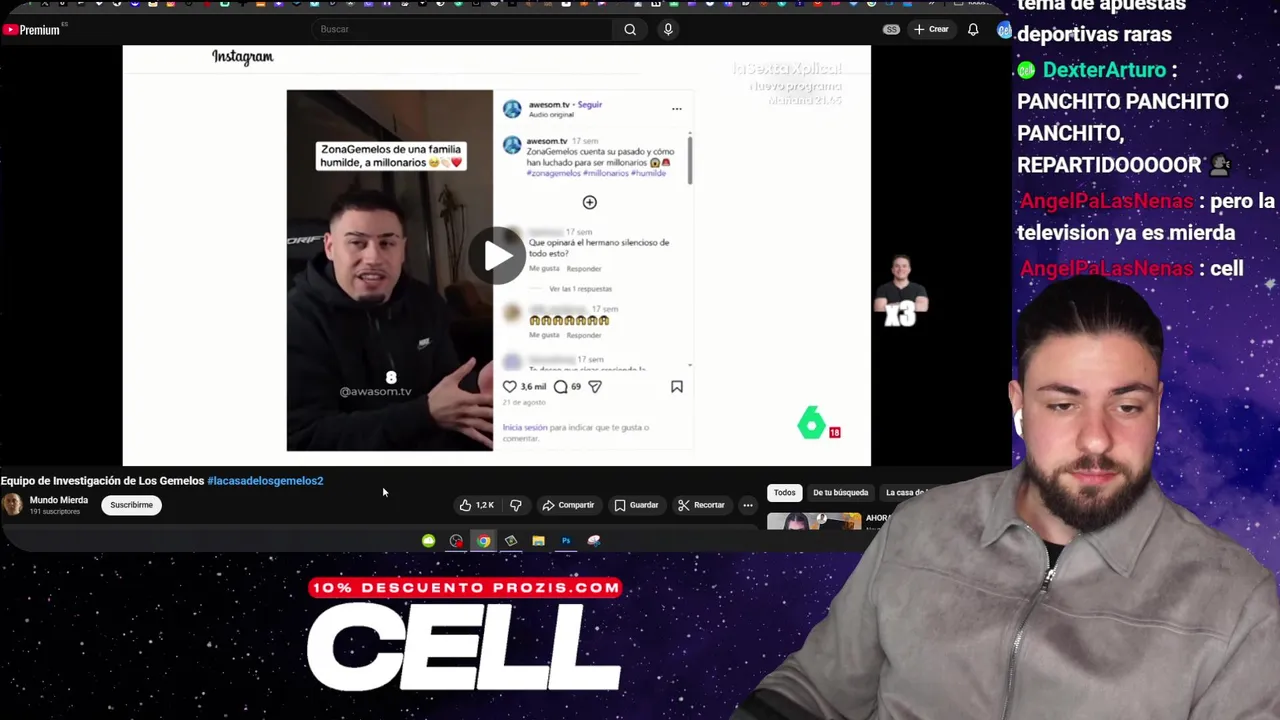Screen dimensions: 1280x720
Task: Save video with Guardar
Action: [637, 505]
